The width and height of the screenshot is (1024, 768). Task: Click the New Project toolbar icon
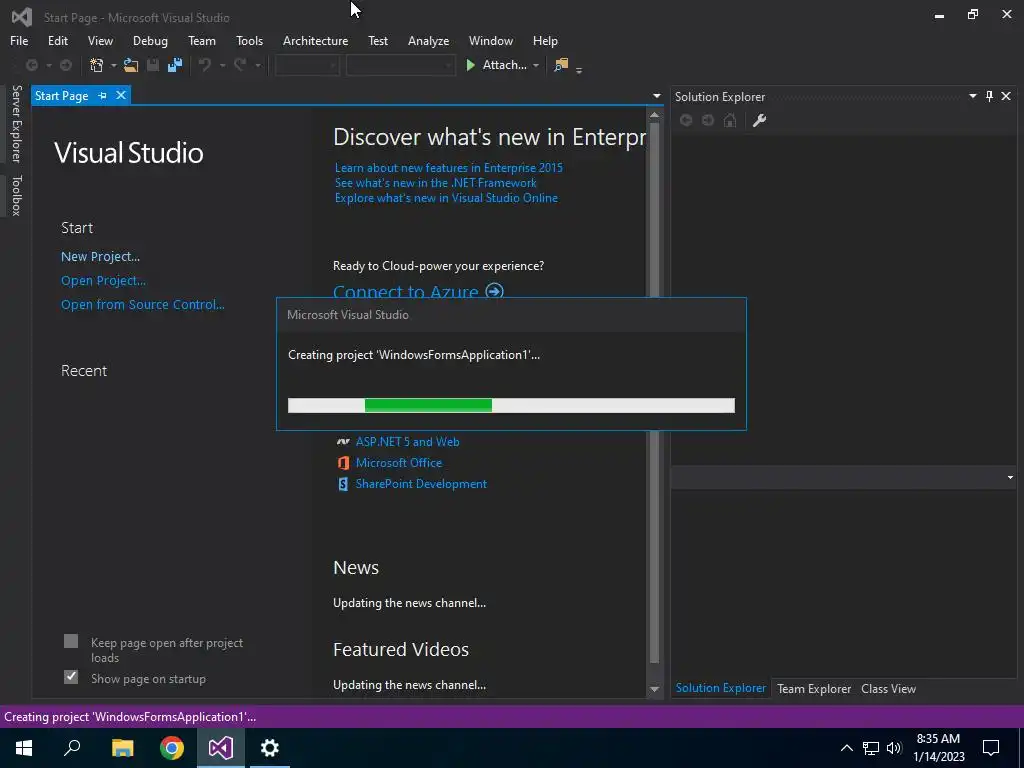[97, 65]
